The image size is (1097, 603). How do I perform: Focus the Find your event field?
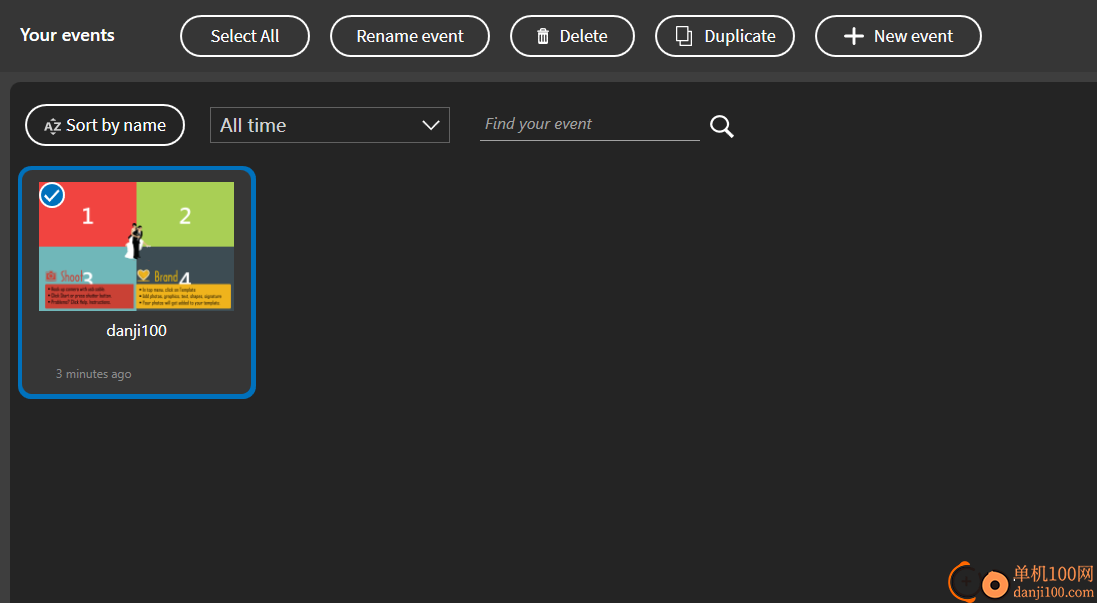click(590, 125)
